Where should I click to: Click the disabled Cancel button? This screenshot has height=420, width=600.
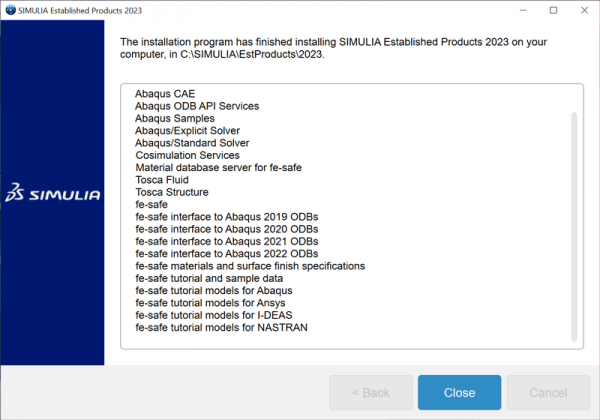tap(547, 393)
